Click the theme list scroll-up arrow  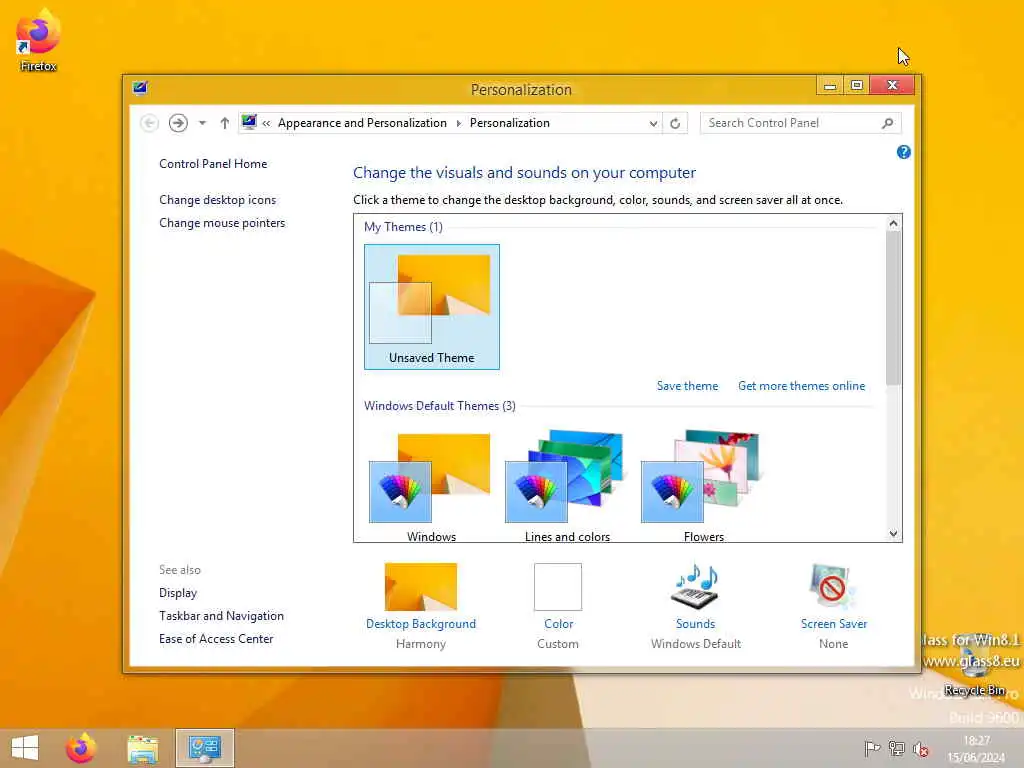893,223
